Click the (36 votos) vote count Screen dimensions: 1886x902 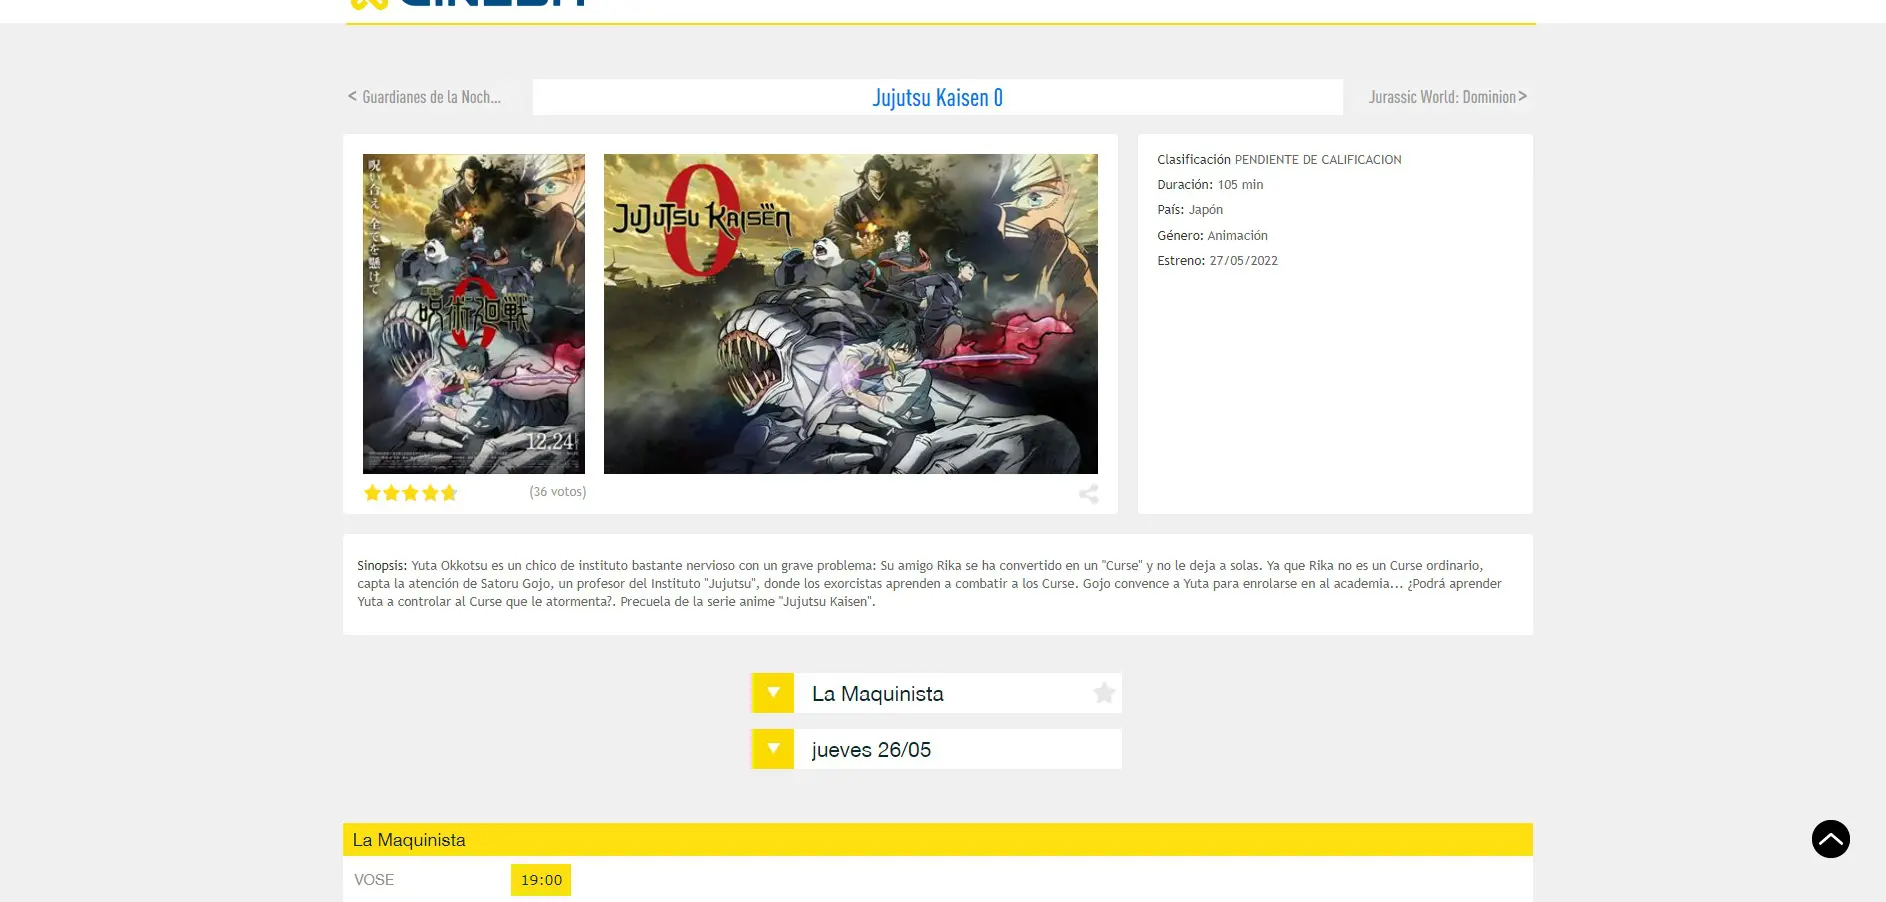point(558,492)
